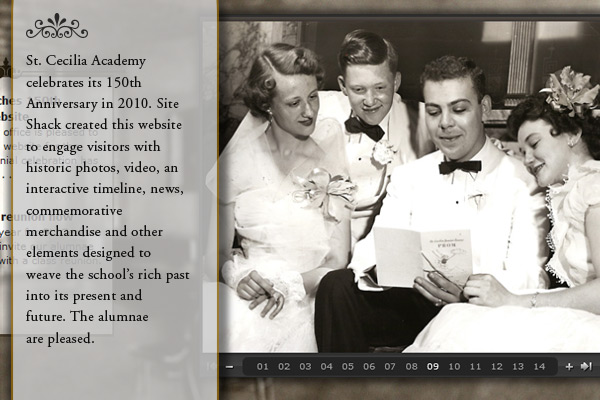This screenshot has width=600, height=400.
Task: Click the plus next-slide icon
Action: (569, 367)
